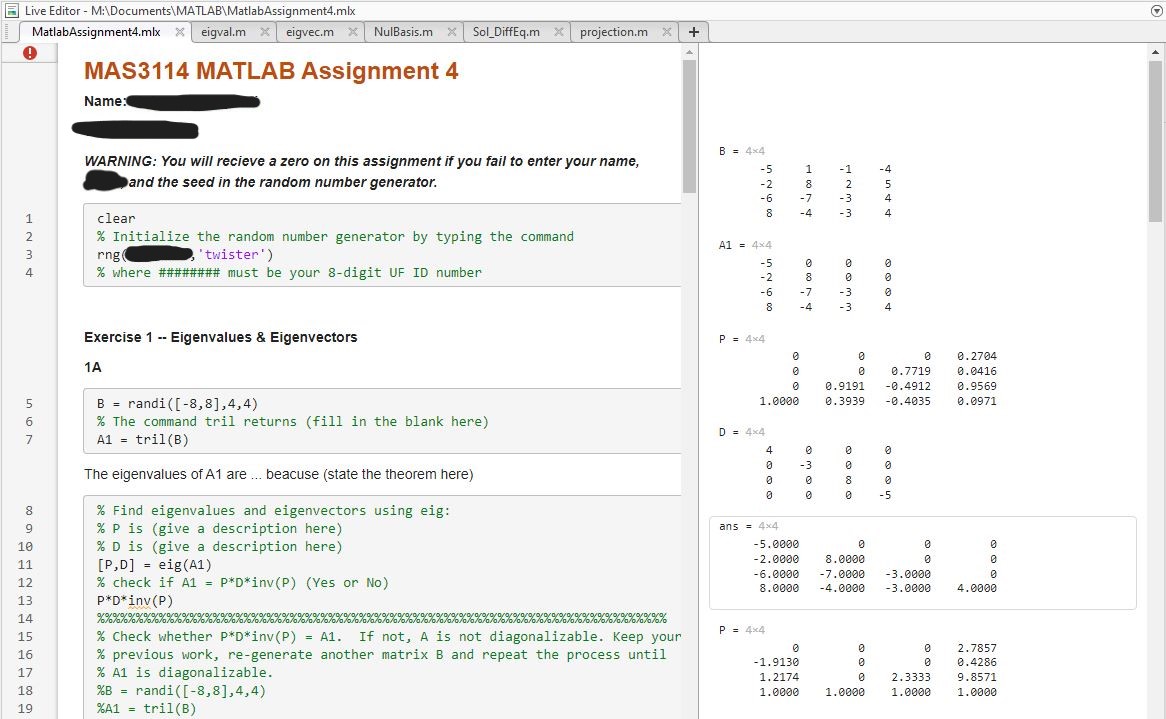The width and height of the screenshot is (1166, 719).
Task: Click the 'A1 = tril(B)' code line
Action: tap(143, 439)
